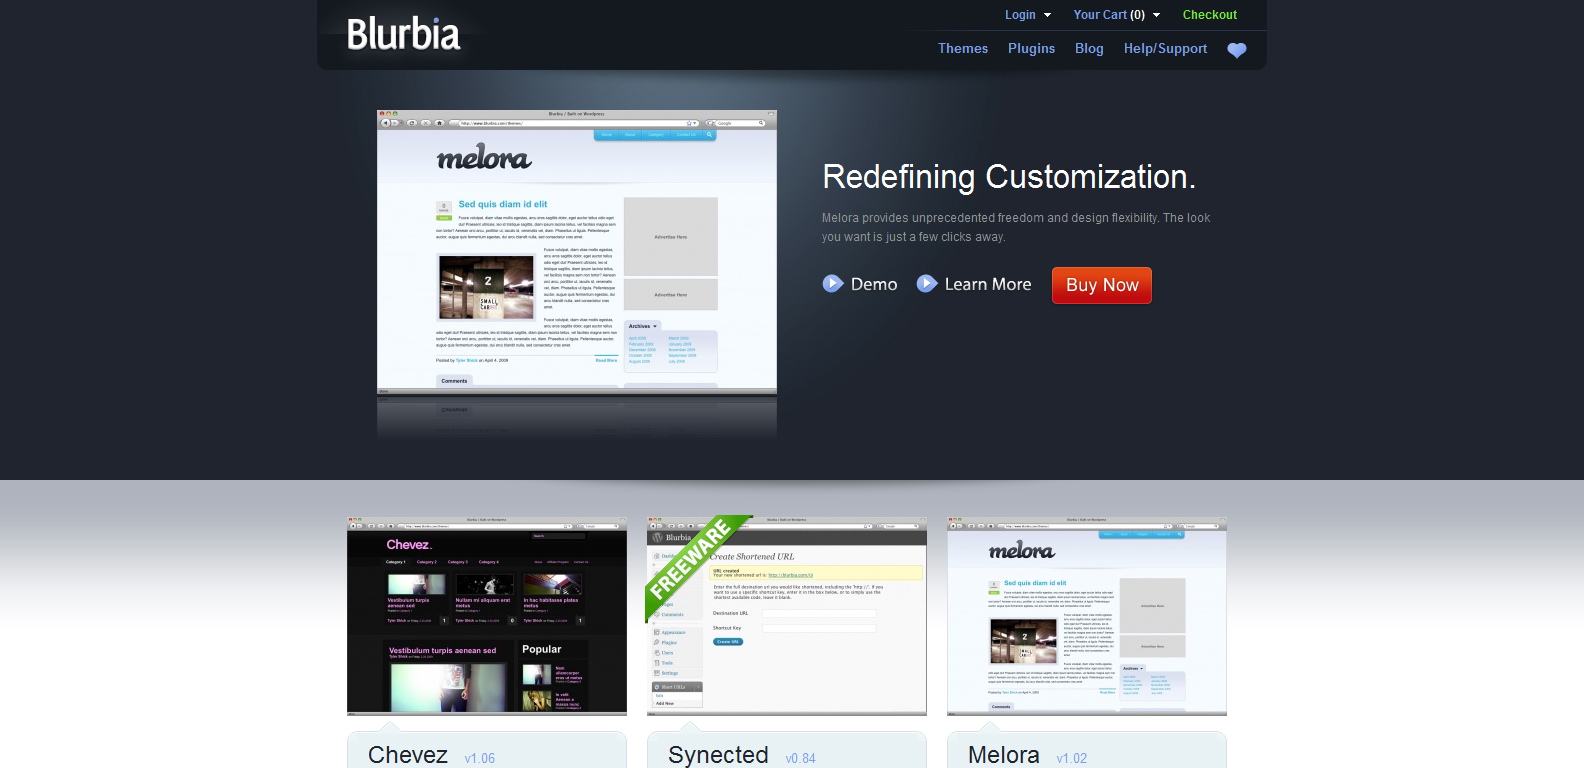Expand the Login dropdown arrow
The width and height of the screenshot is (1584, 768).
pos(1047,15)
